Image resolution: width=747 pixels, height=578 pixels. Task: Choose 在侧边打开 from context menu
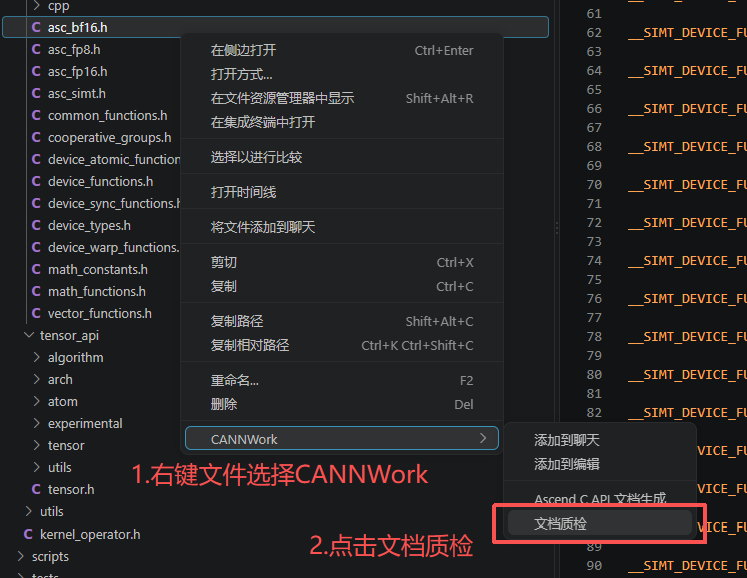342,51
